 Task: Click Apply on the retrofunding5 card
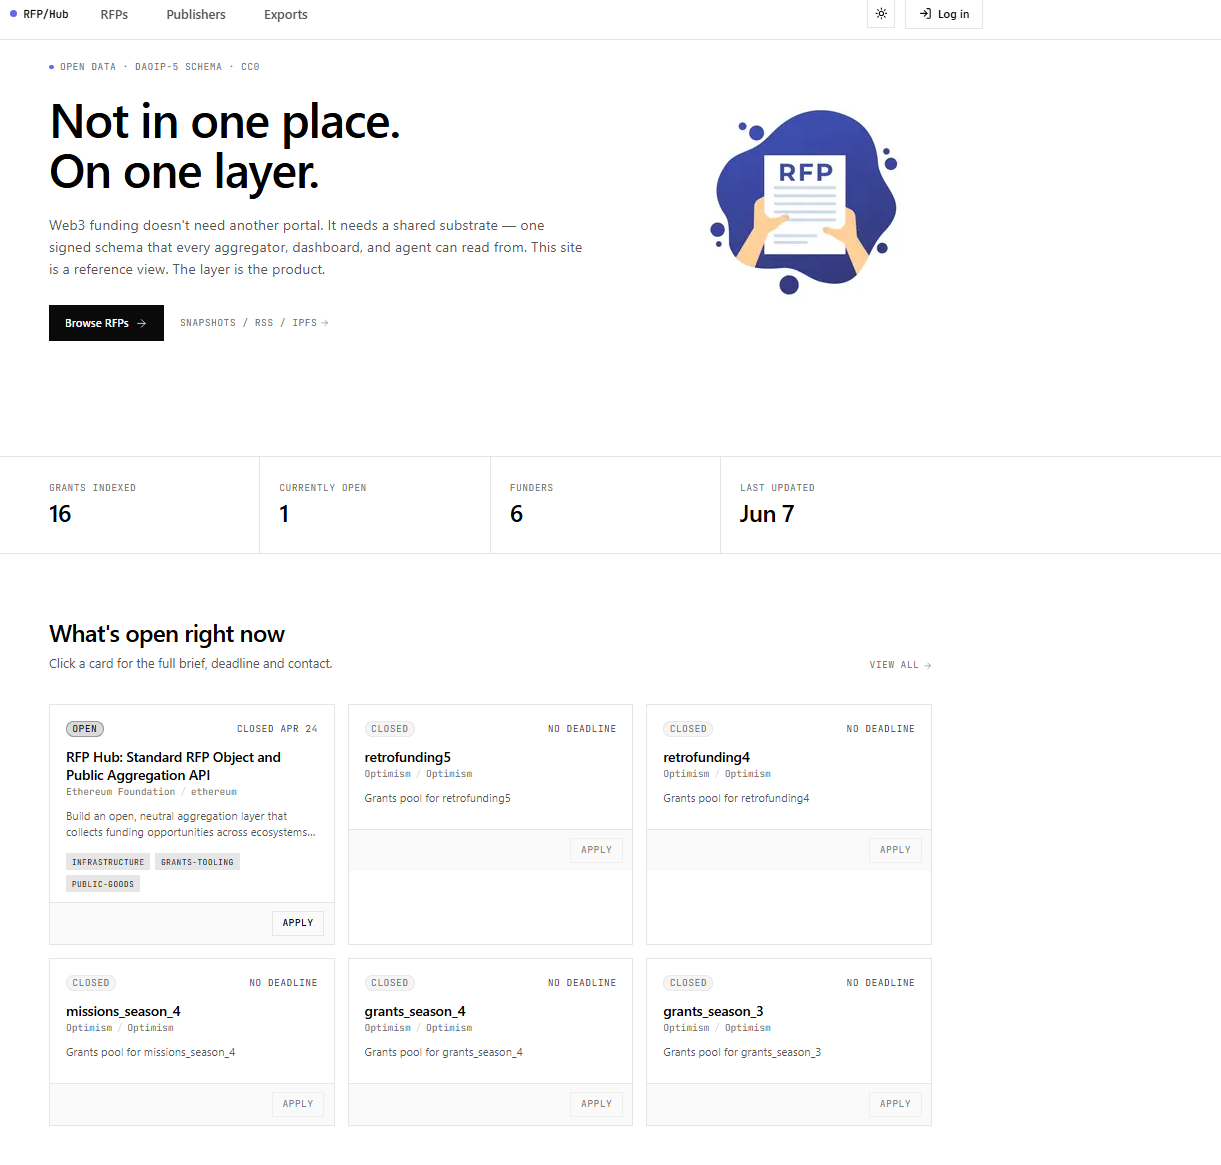pos(597,850)
